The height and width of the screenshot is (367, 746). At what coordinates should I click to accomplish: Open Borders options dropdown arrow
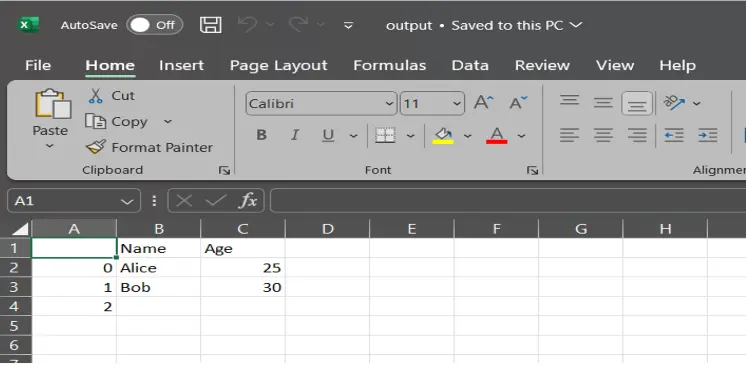click(x=411, y=136)
